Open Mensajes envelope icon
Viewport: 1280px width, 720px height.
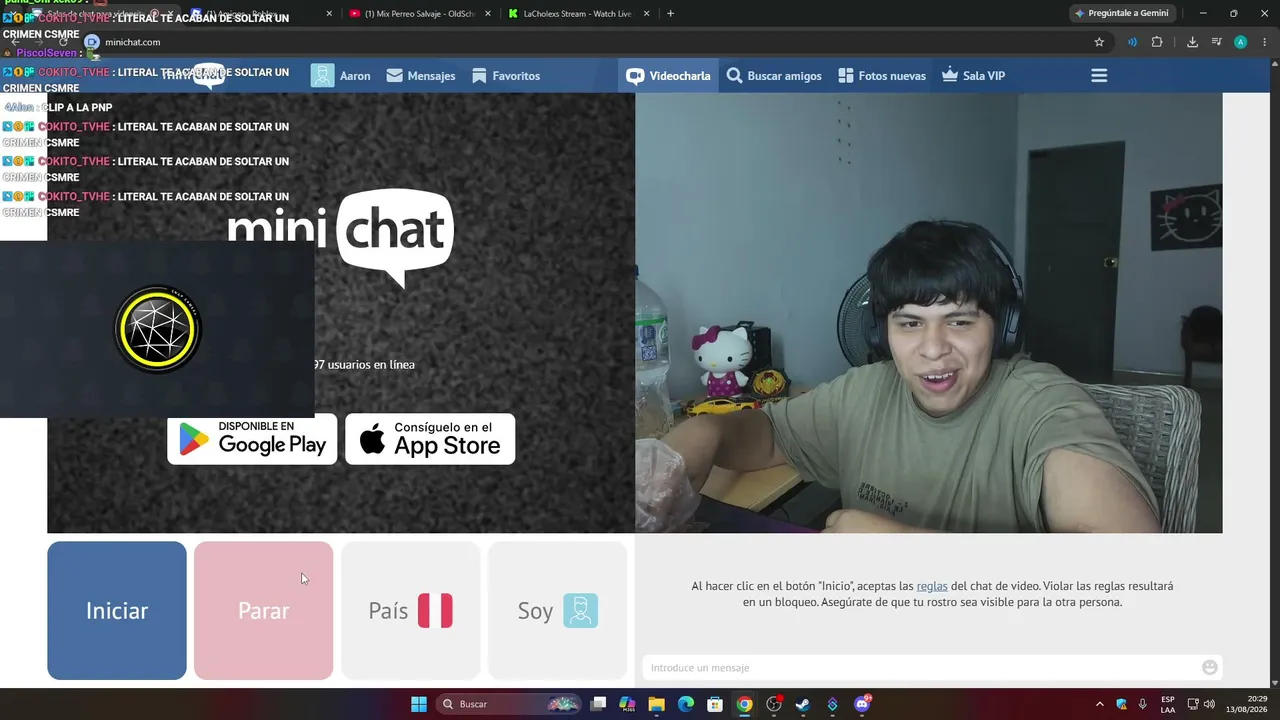tap(395, 76)
